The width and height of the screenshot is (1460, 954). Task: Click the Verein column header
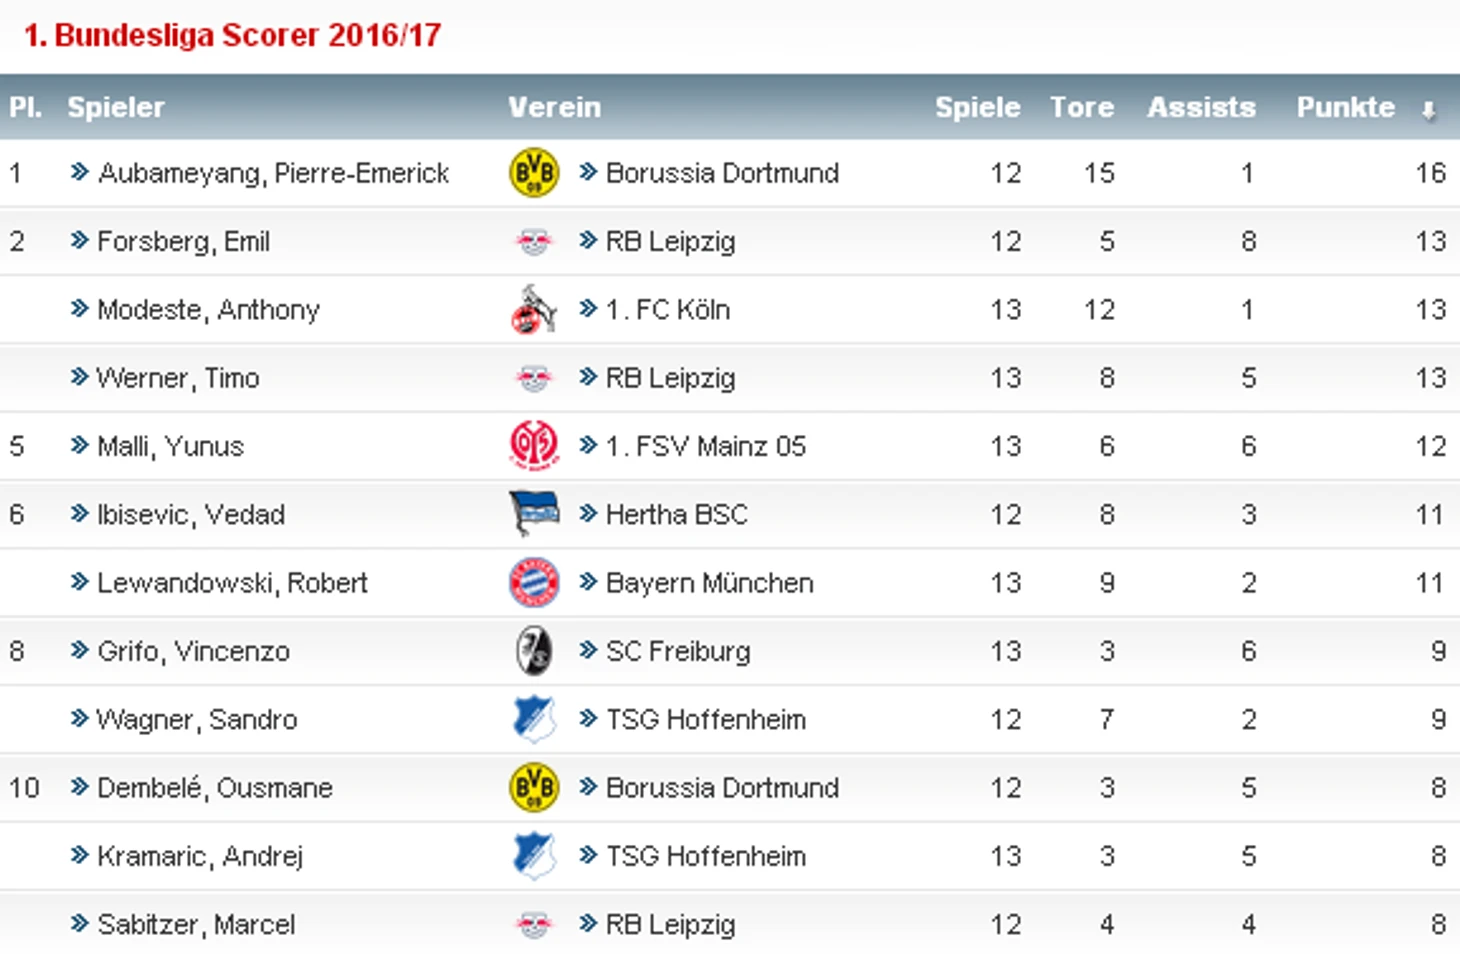554,107
